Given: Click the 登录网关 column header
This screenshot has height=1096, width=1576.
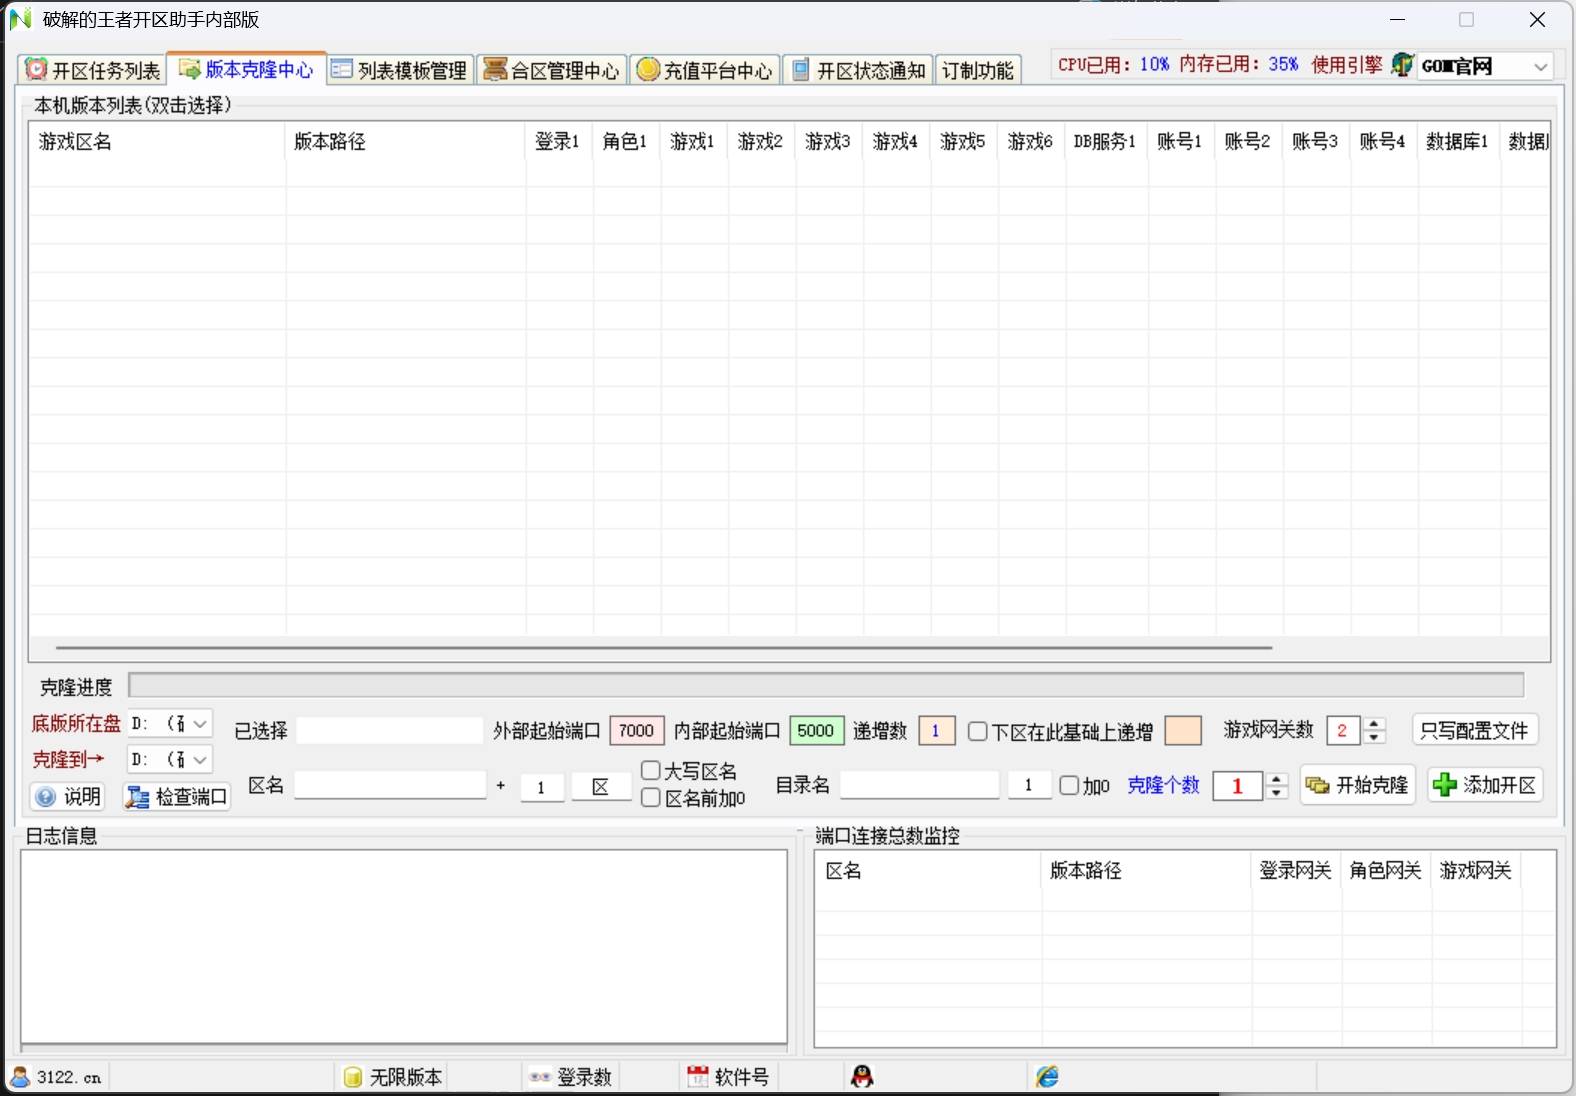Looking at the screenshot, I should 1295,870.
